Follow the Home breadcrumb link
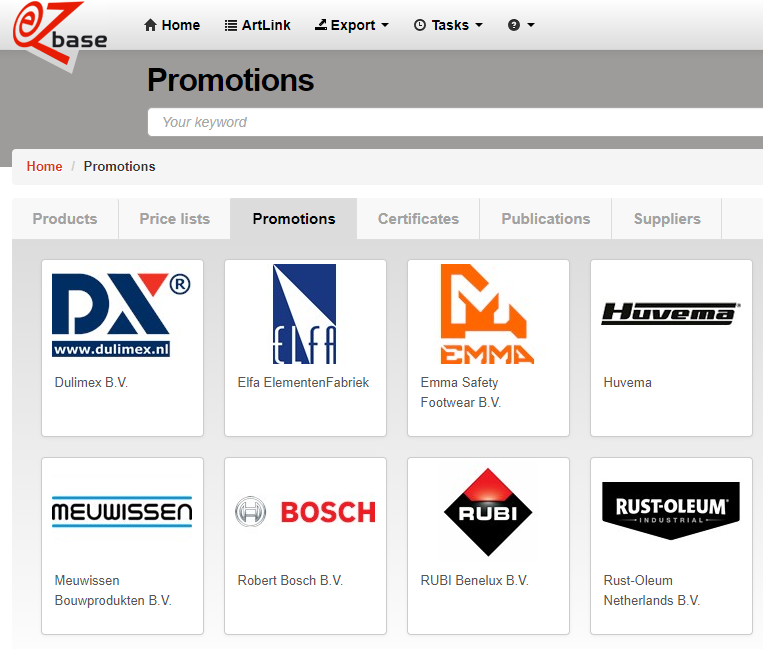The image size is (763, 649). [44, 166]
